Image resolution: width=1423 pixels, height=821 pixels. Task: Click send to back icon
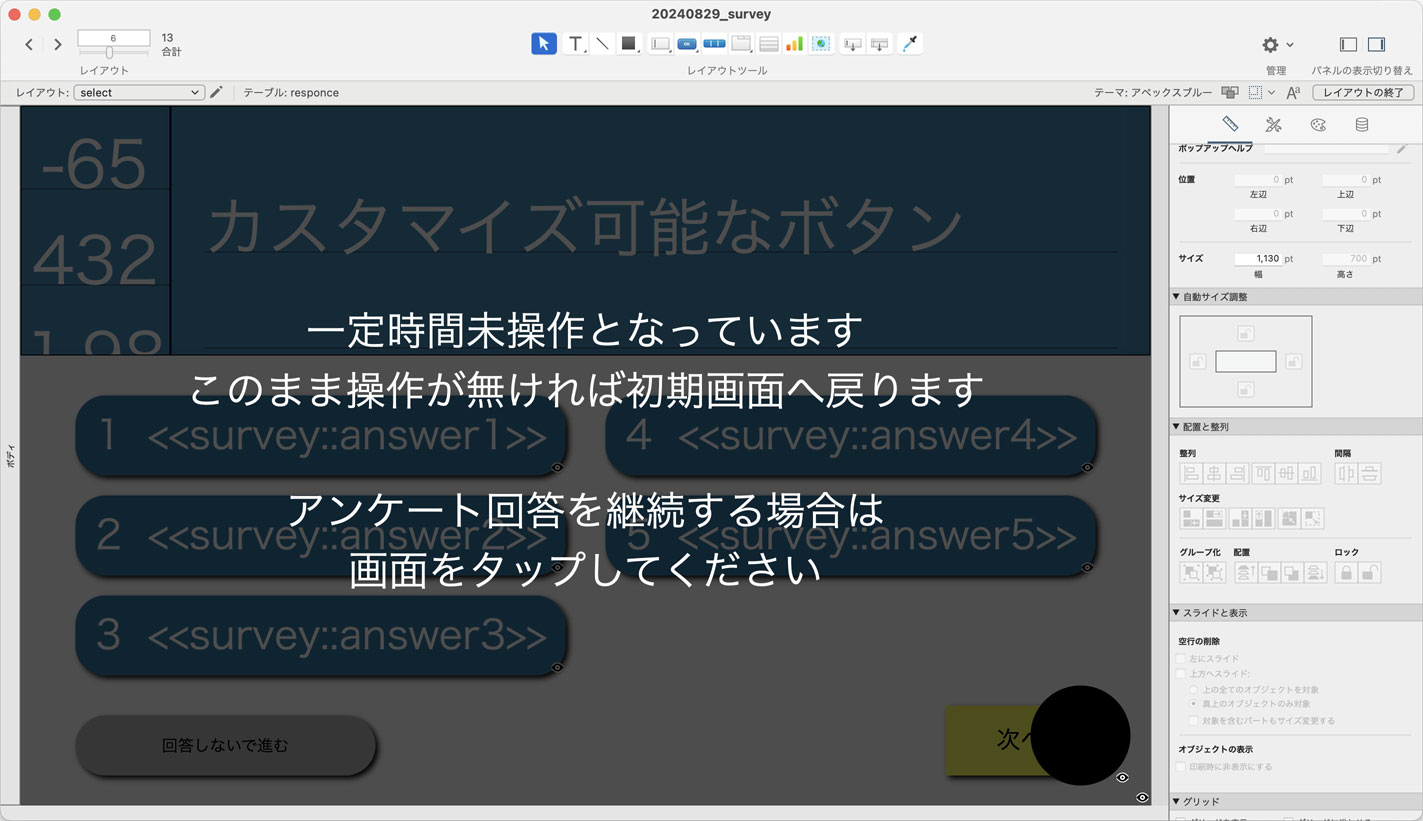pos(1317,573)
